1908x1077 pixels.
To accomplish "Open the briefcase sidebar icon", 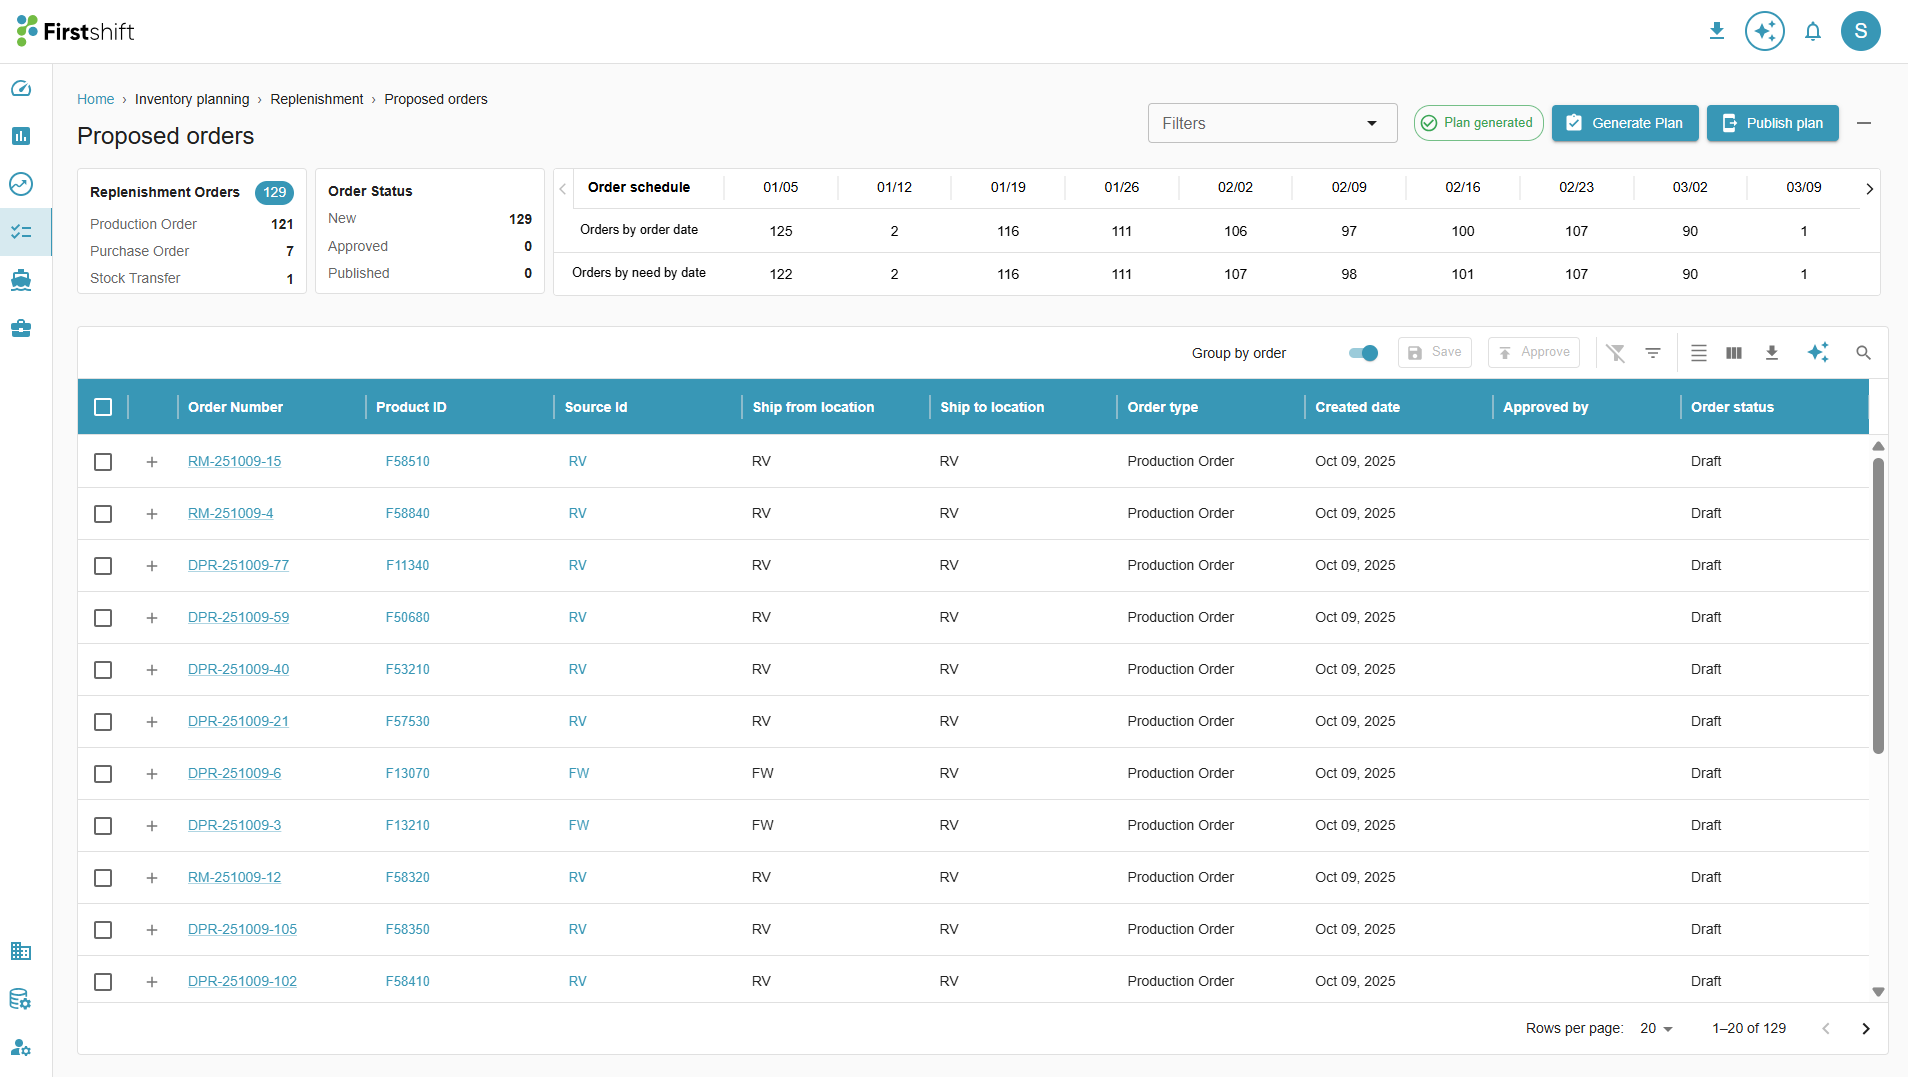I will [21, 328].
